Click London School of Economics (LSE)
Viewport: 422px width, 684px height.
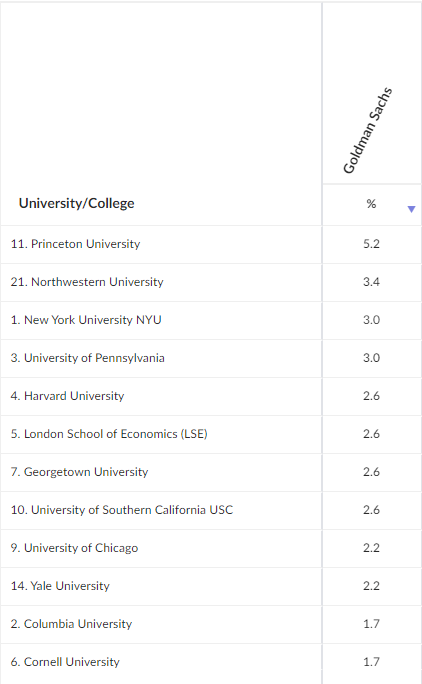[x=109, y=434]
